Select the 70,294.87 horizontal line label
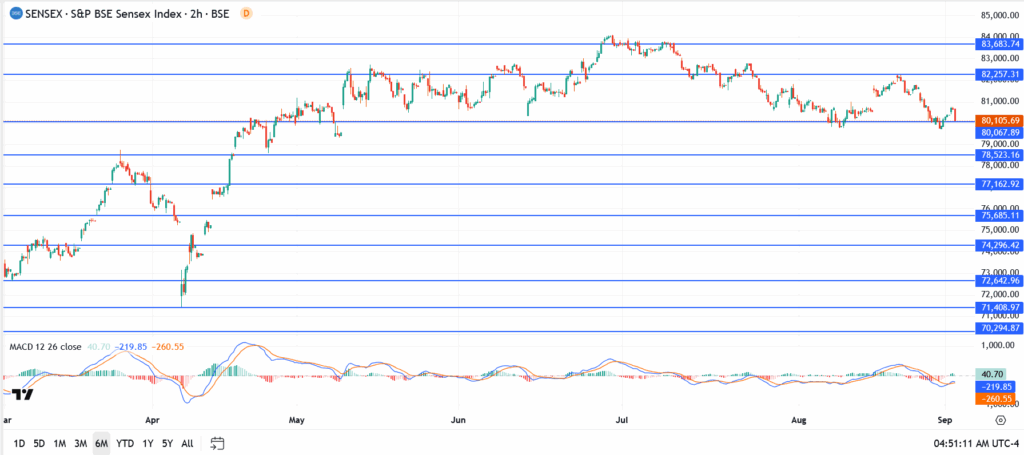Image resolution: width=1024 pixels, height=455 pixels. [998, 328]
